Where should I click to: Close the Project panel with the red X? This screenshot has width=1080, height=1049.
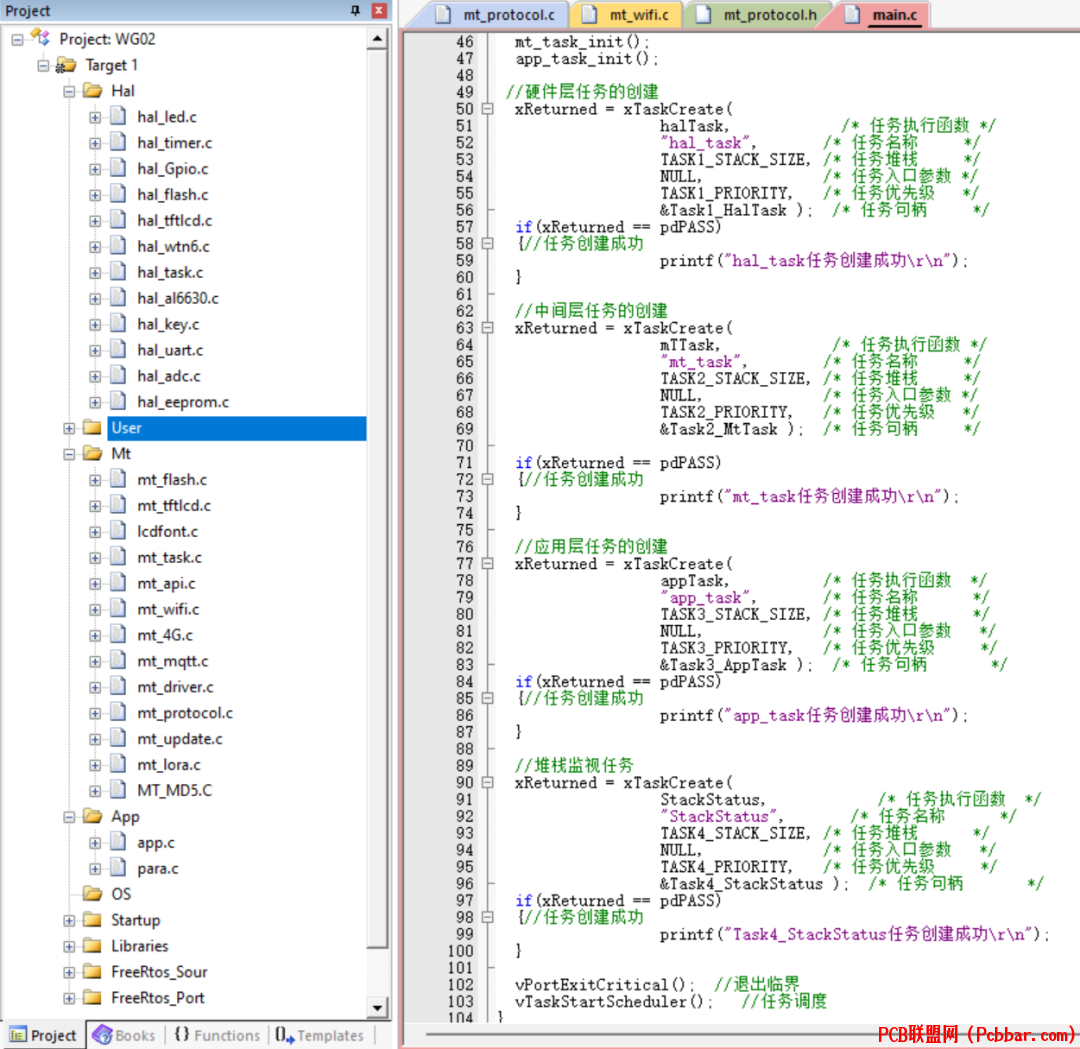point(379,10)
